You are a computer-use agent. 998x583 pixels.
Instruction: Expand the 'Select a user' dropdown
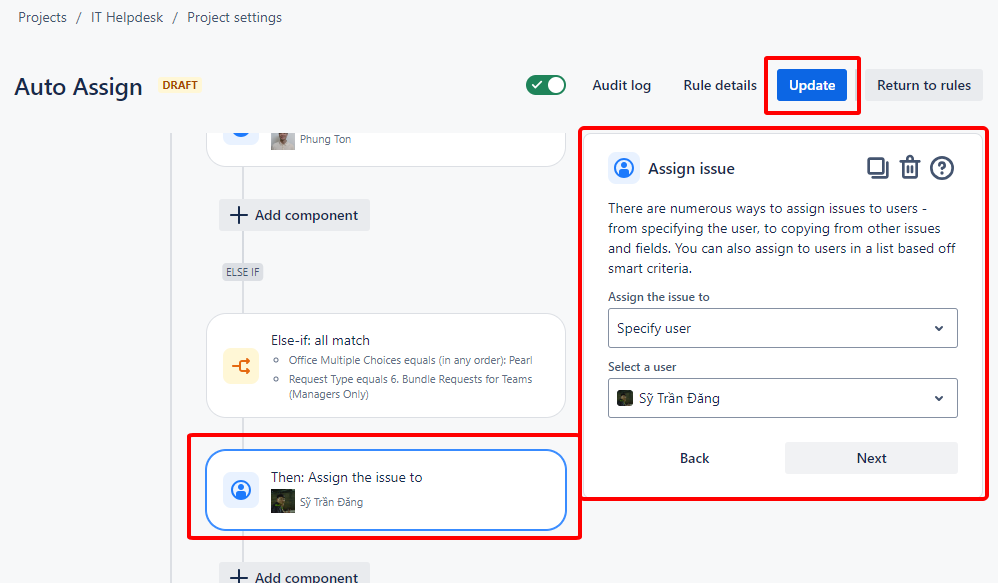pyautogui.click(x=782, y=398)
